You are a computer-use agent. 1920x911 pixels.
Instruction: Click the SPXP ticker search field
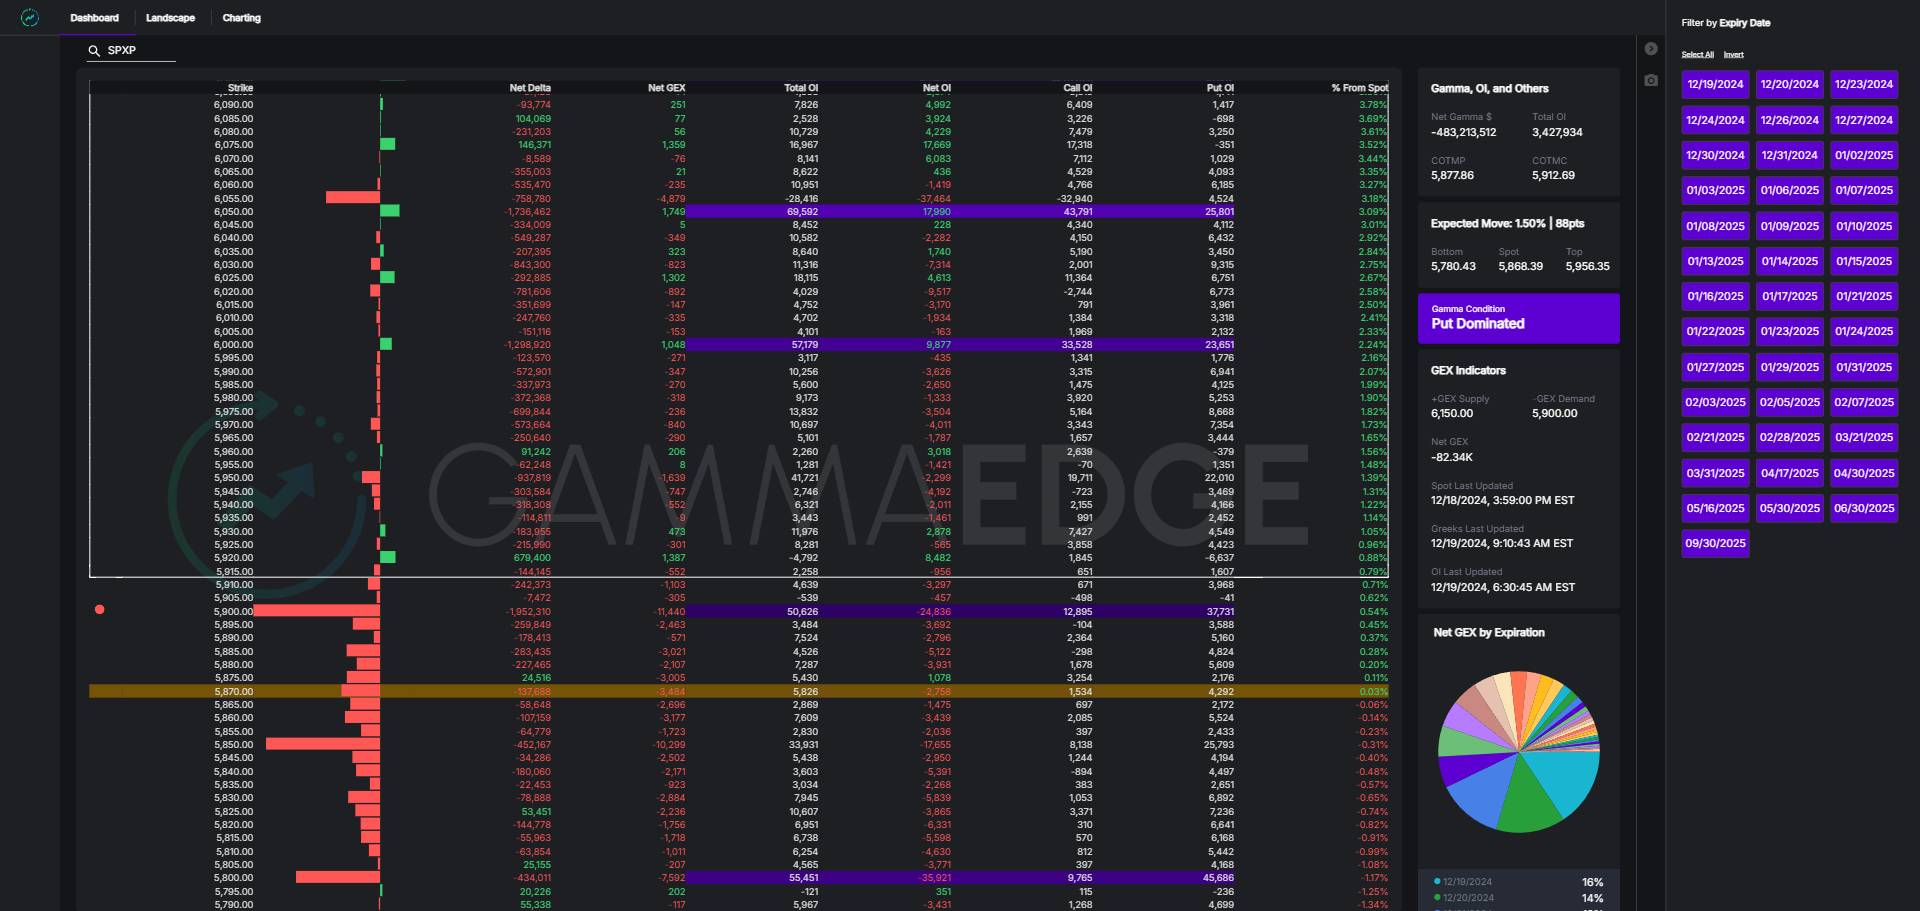(138, 51)
